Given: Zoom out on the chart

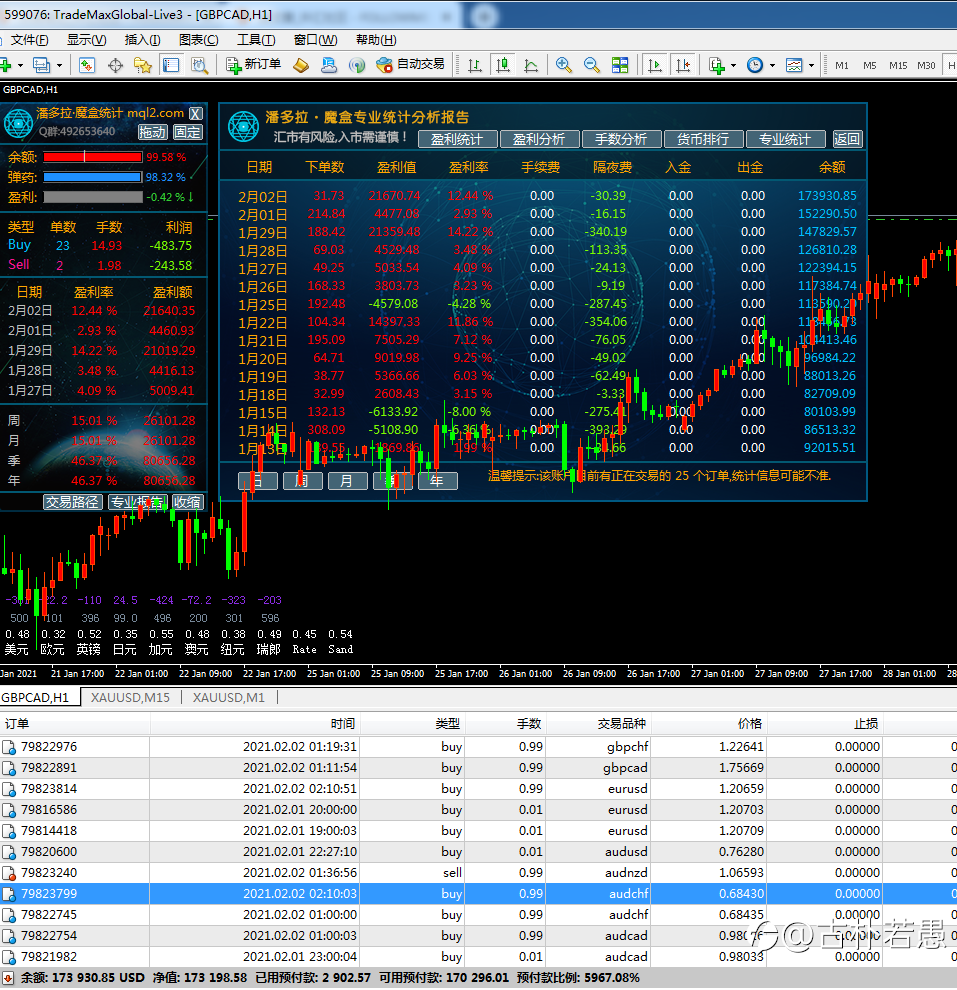Looking at the screenshot, I should pos(591,65).
